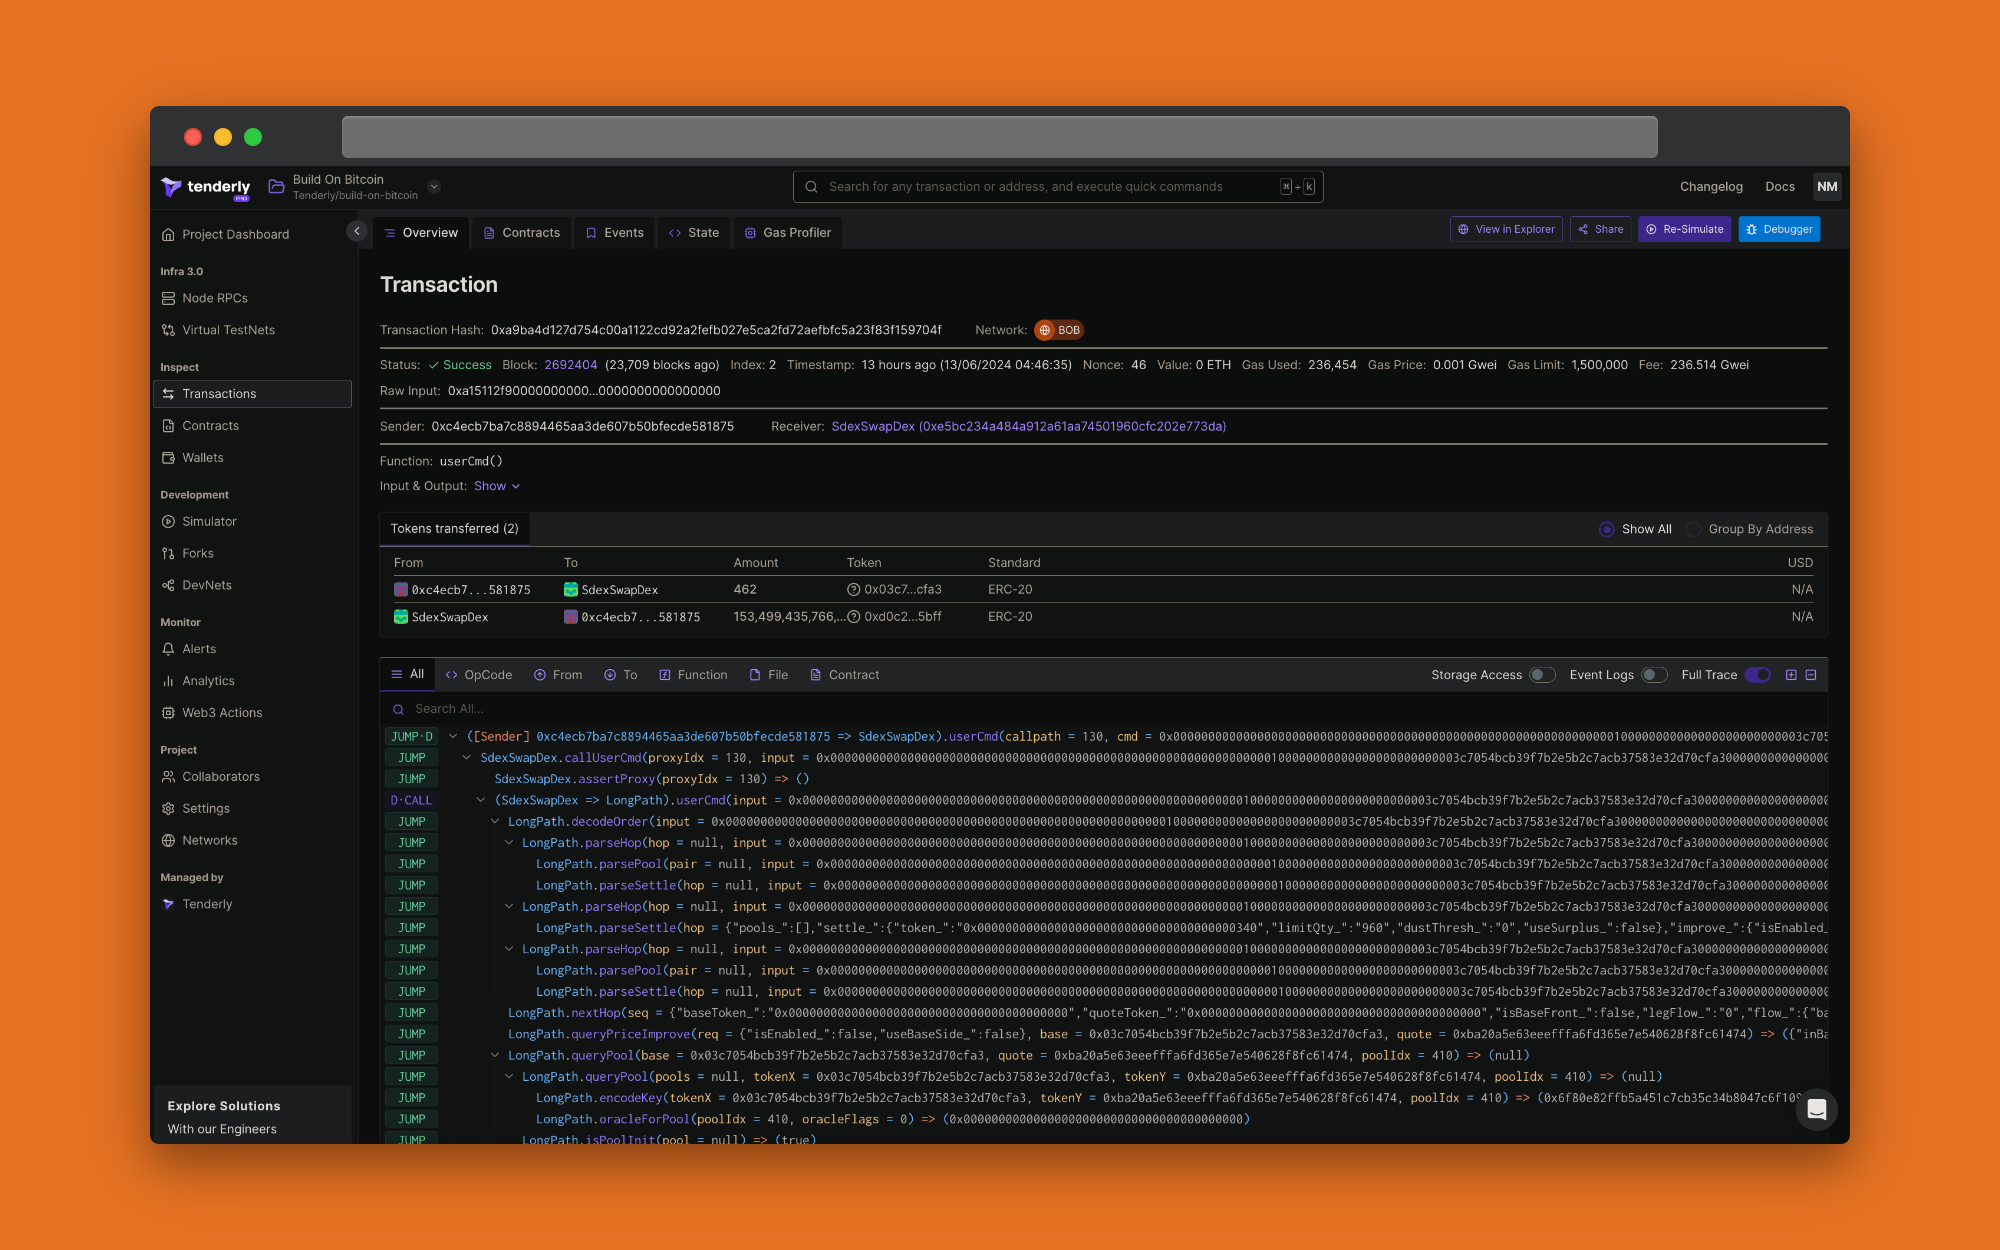Disable the Full Trace toggle
This screenshot has width=2000, height=1250.
point(1758,675)
